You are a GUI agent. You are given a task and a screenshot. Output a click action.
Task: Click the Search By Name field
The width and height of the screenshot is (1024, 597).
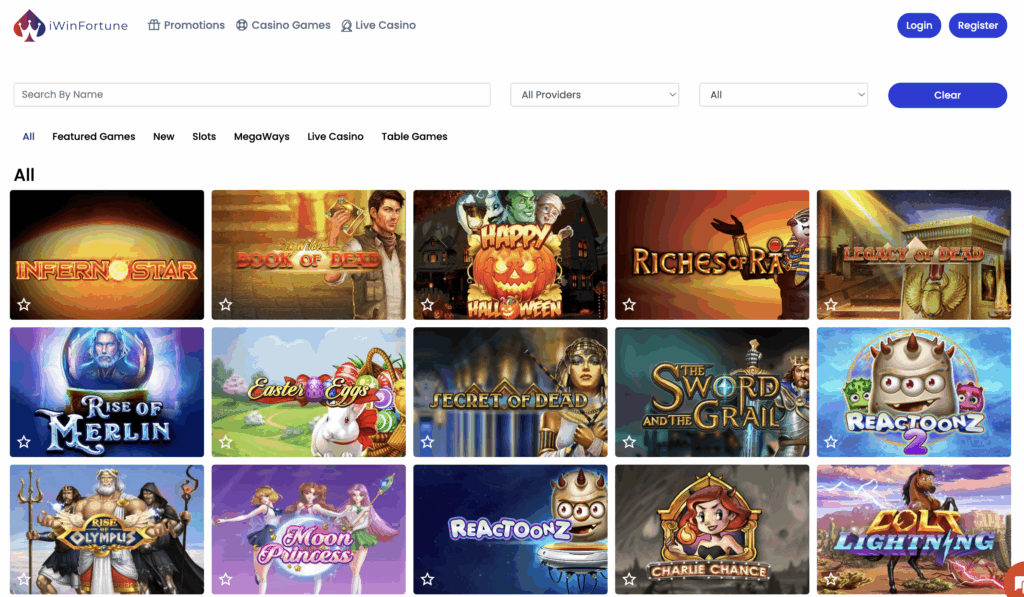point(250,94)
